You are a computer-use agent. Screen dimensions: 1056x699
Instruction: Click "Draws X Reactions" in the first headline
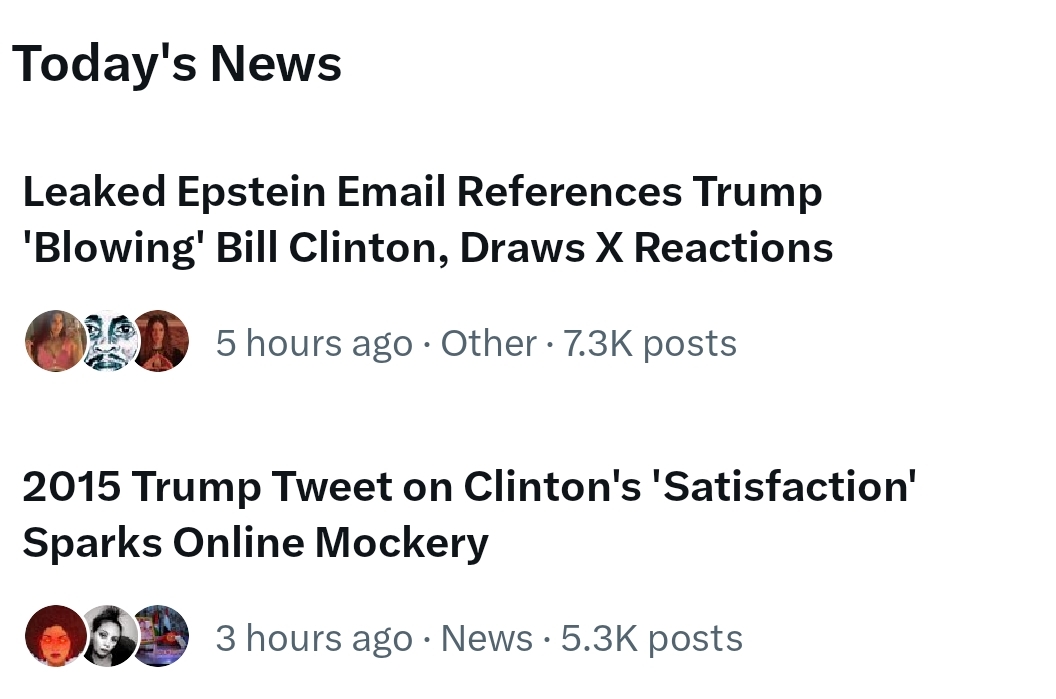pos(646,248)
